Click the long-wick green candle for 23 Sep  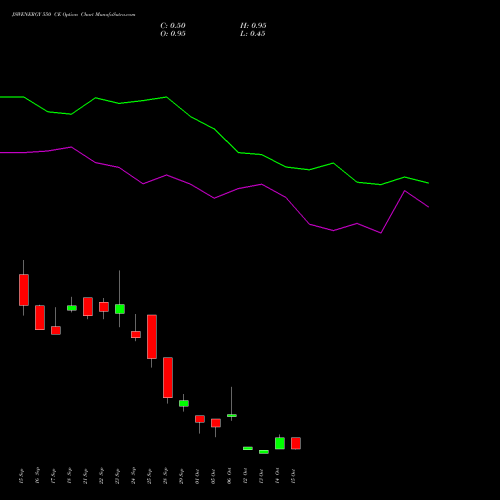(120, 309)
